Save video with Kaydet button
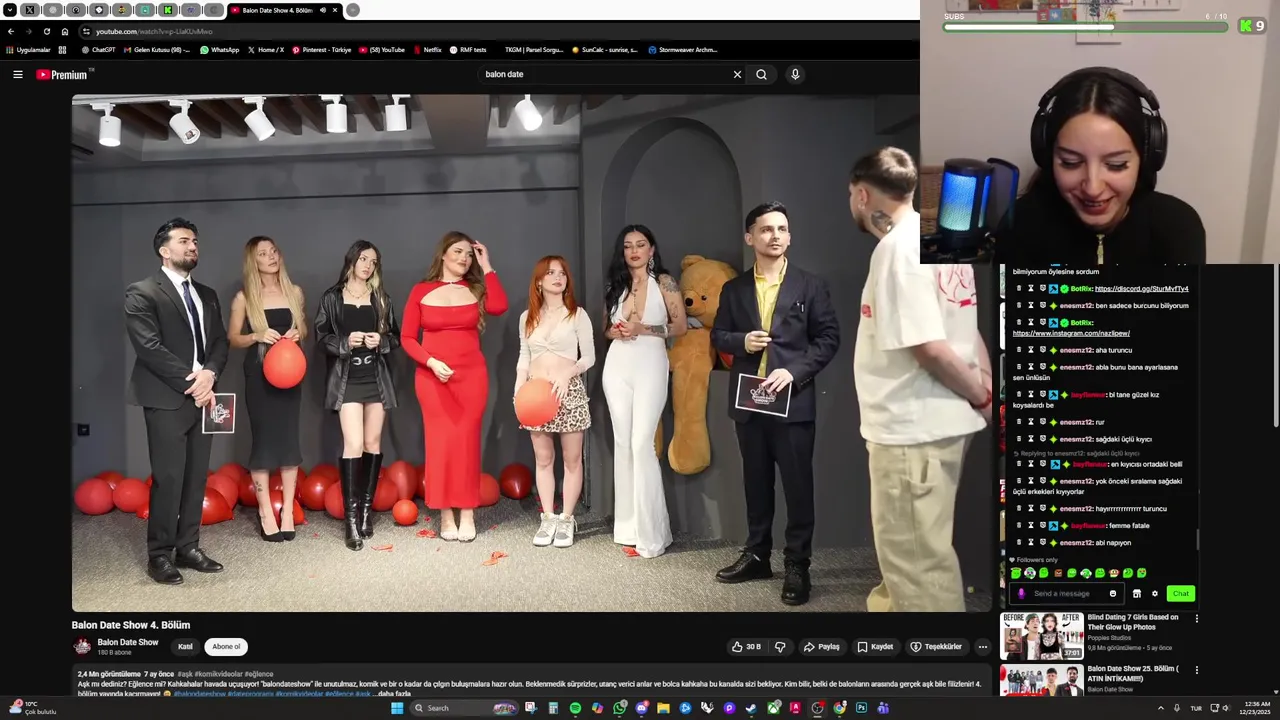 click(x=875, y=647)
